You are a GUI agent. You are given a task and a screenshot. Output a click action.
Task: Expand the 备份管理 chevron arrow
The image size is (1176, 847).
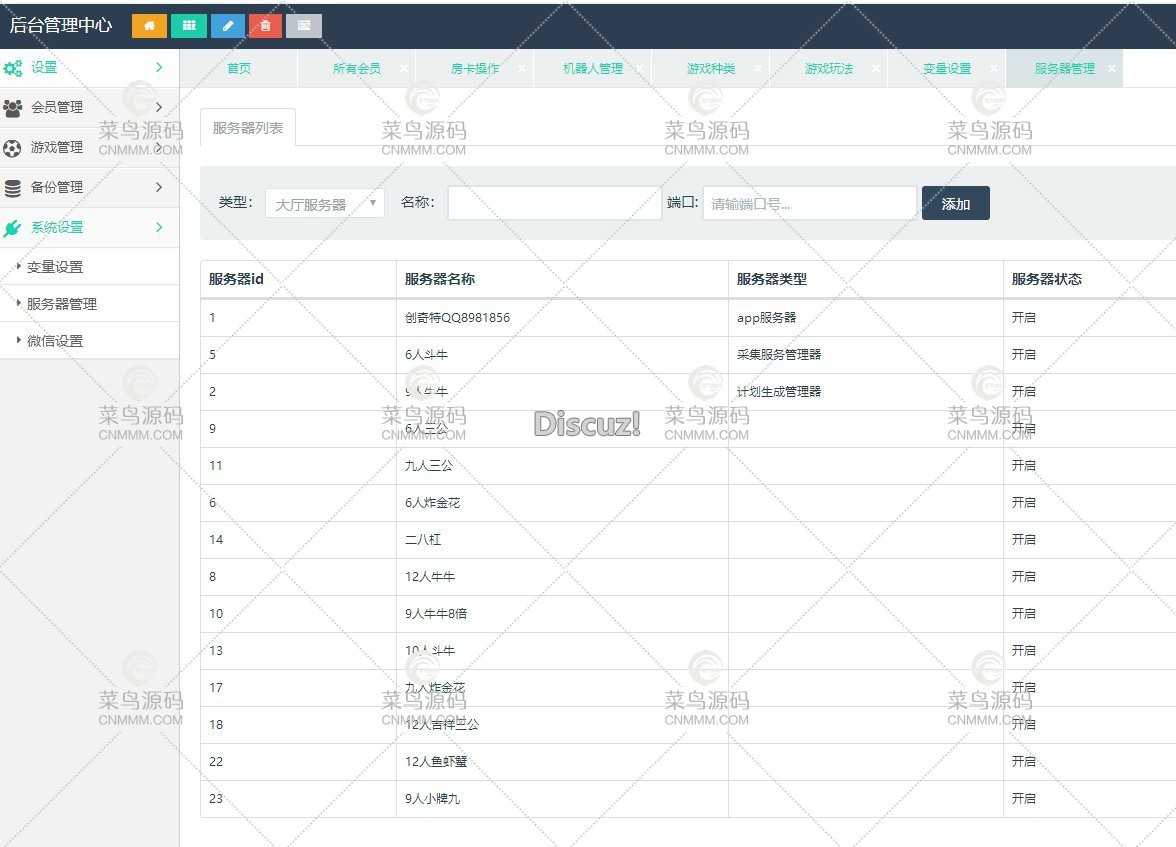[159, 188]
